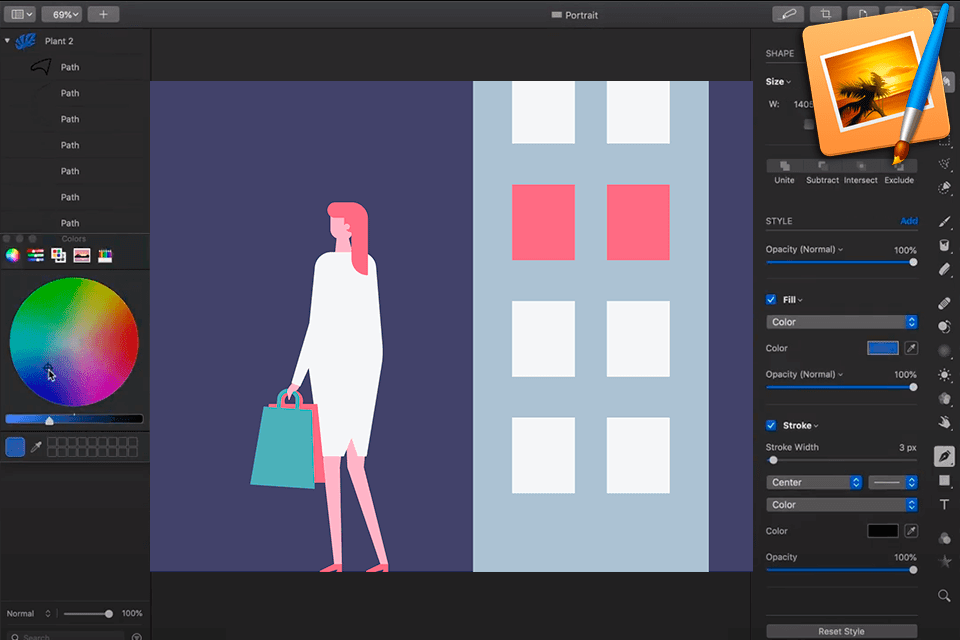Select the Path layer with outline thumbnail
Screen dimensions: 960x640
click(x=75, y=67)
